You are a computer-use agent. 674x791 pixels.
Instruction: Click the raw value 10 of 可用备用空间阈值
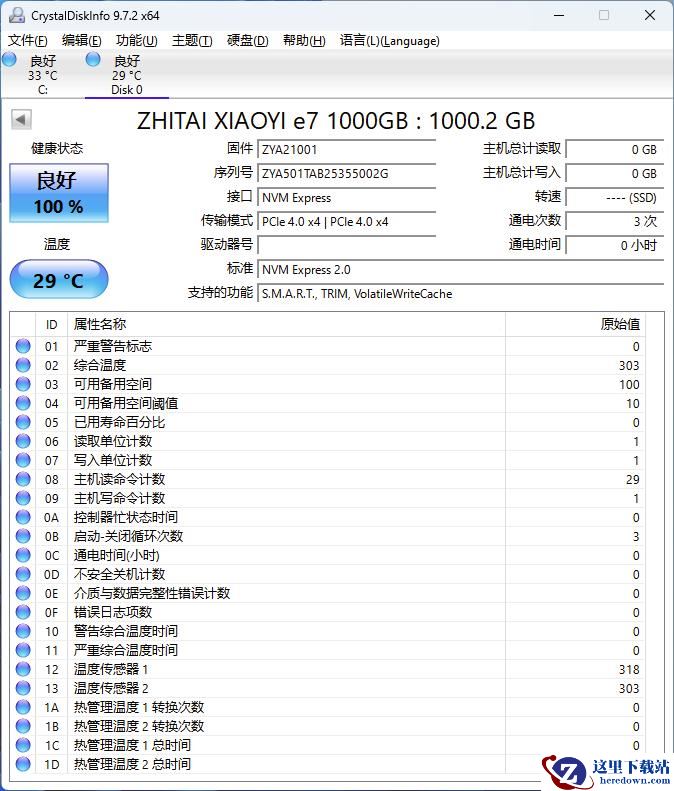[633, 404]
